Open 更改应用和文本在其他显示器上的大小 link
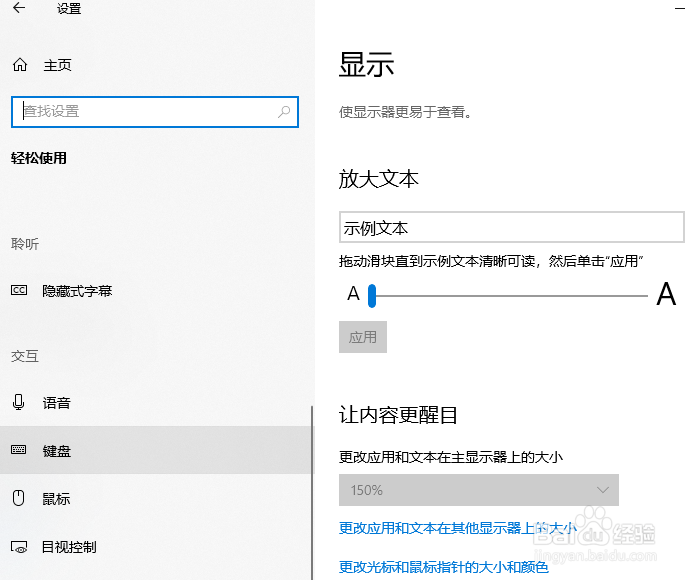The image size is (695, 580). [457, 528]
